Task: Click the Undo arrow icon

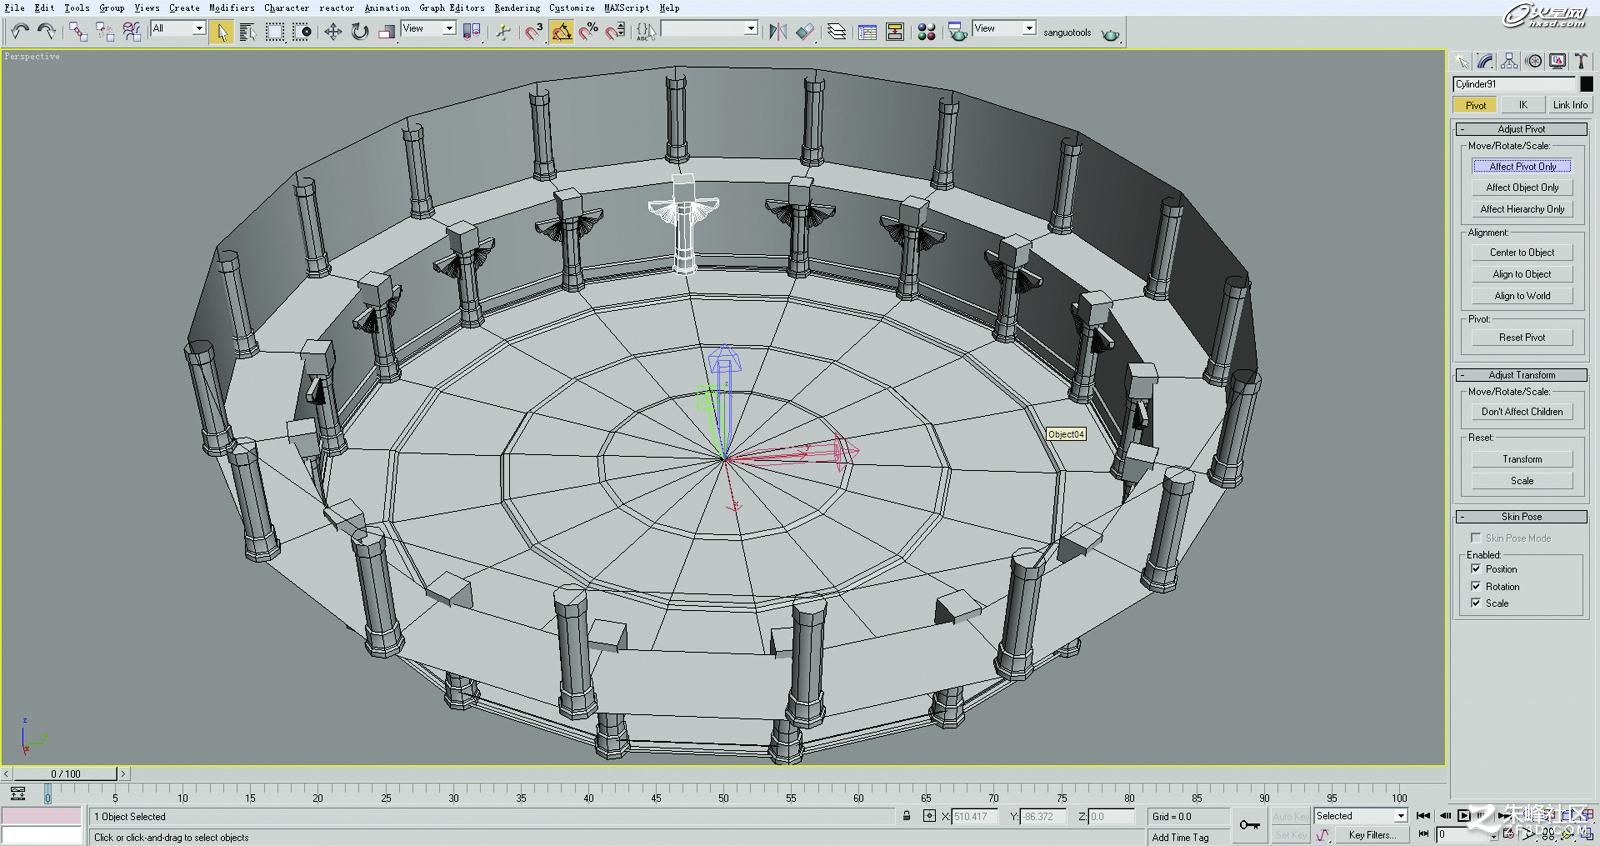Action: pos(19,32)
